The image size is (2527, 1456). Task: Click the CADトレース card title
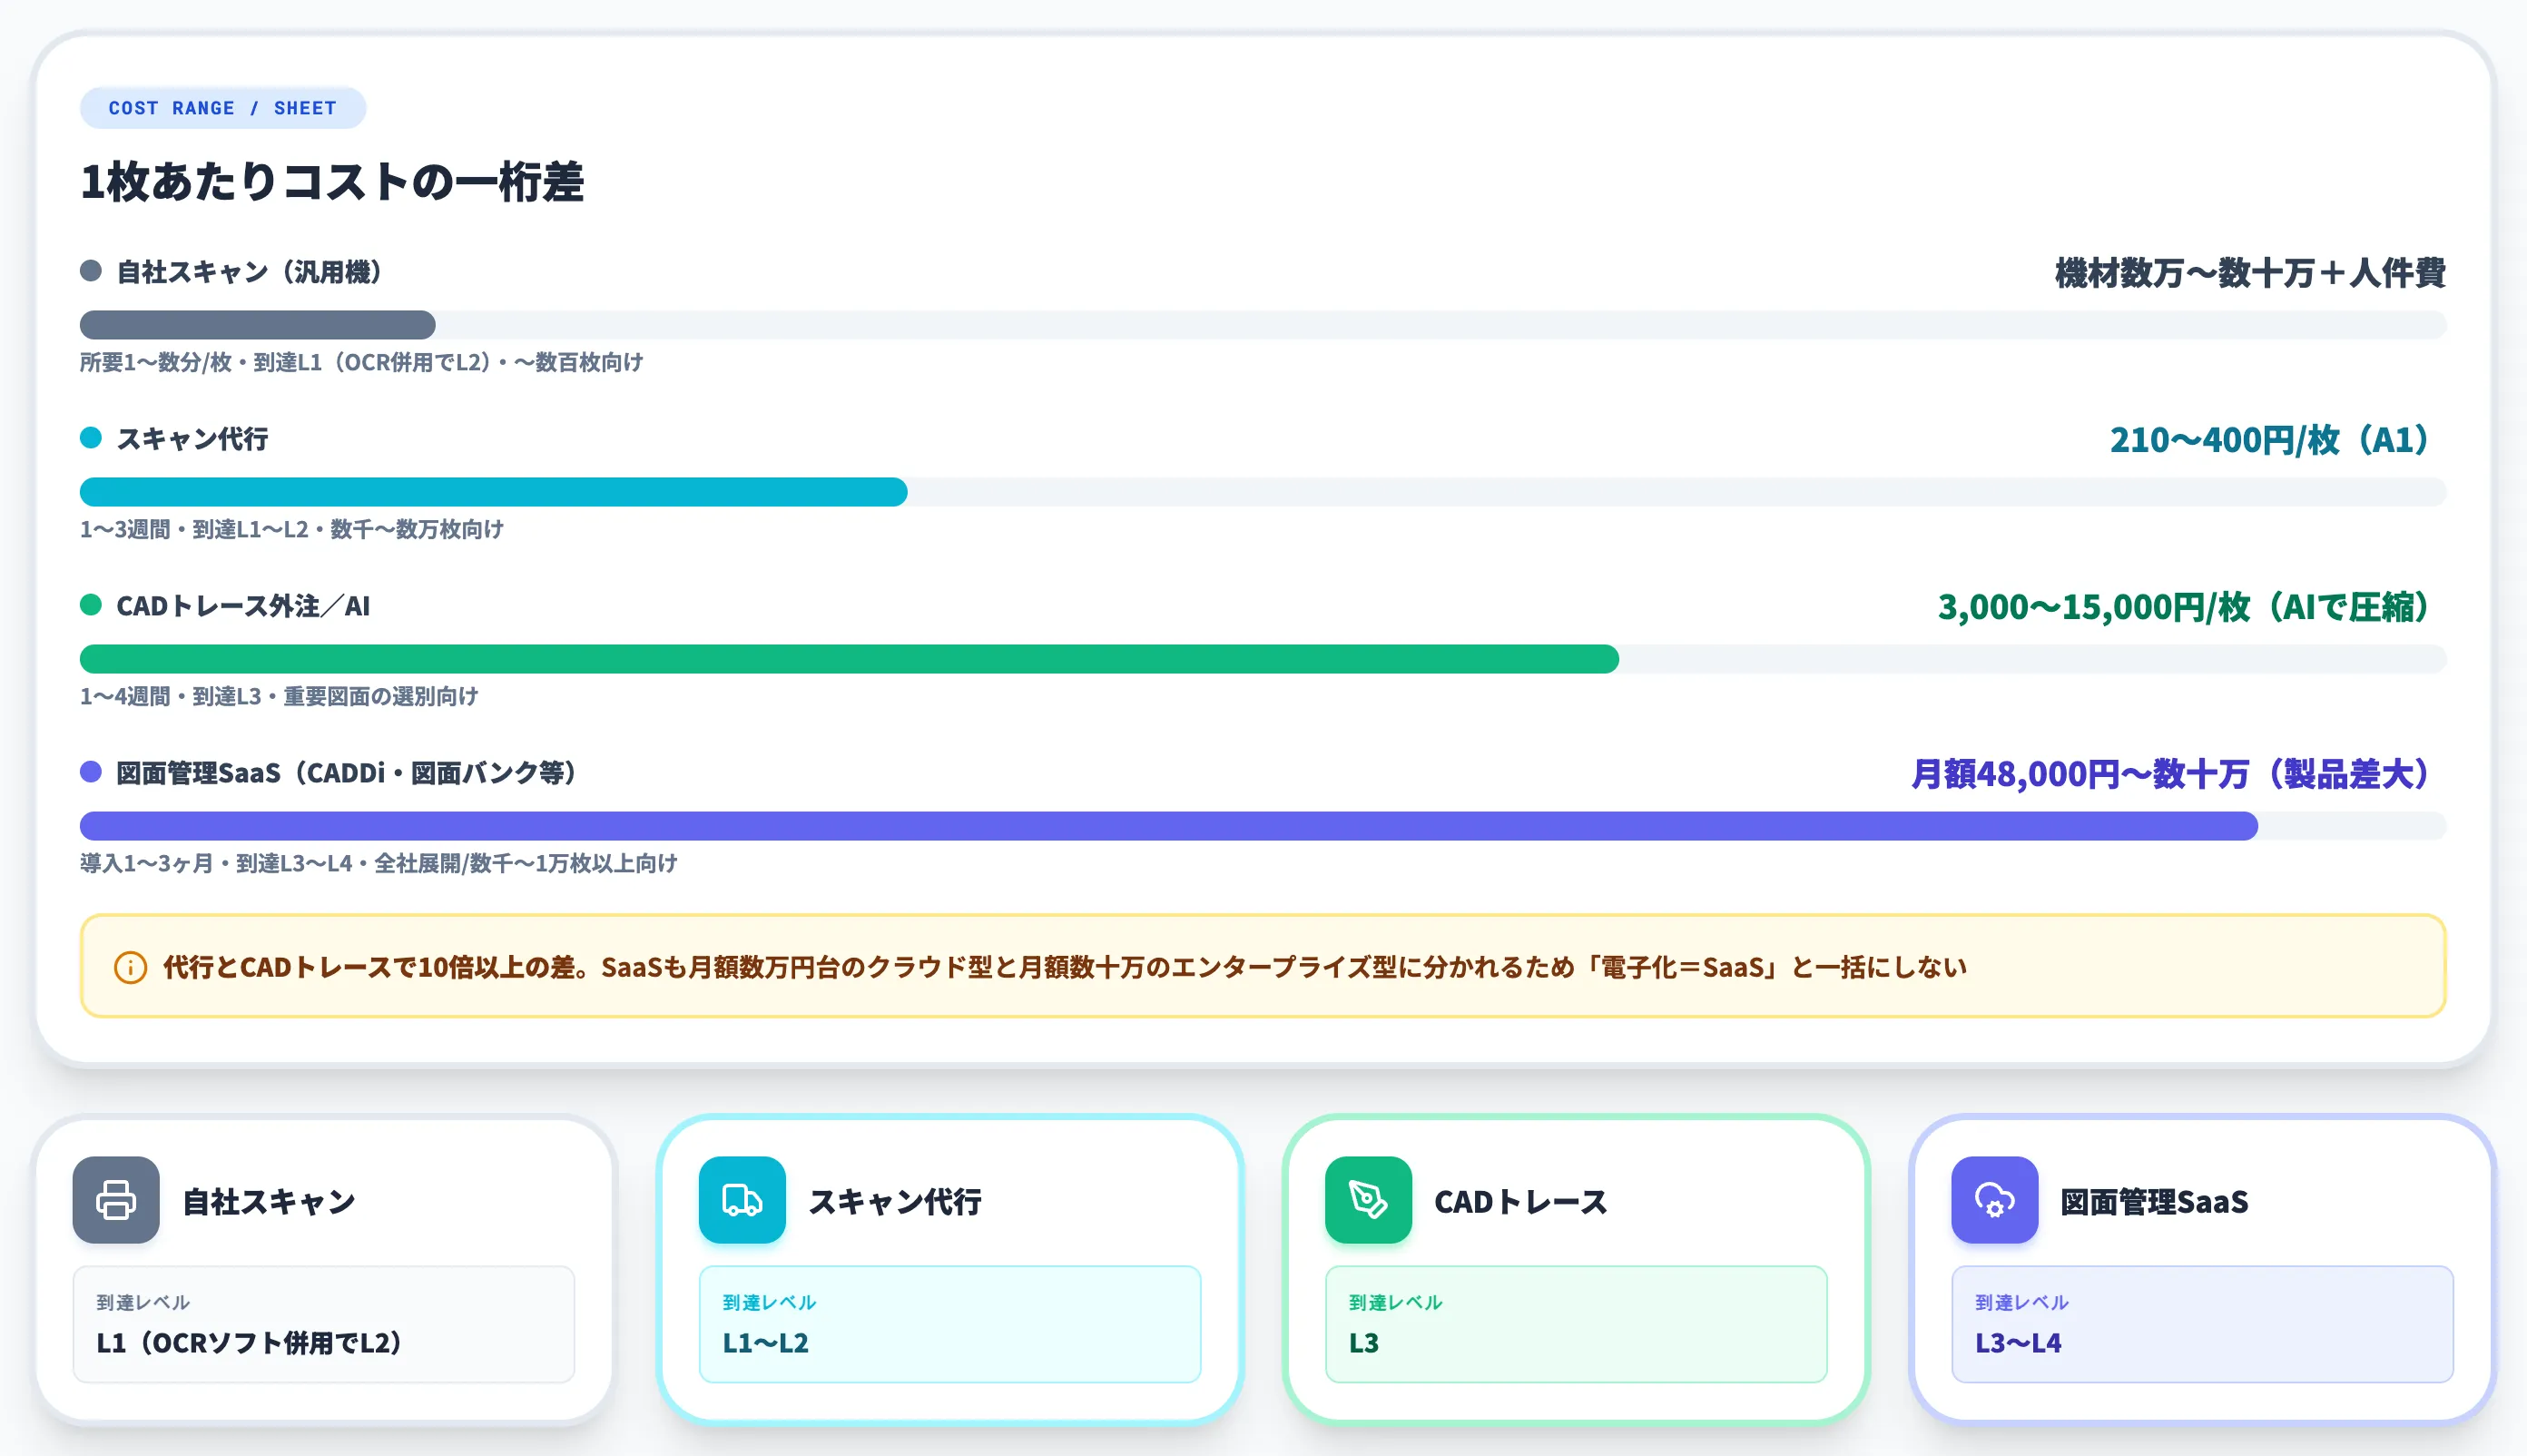(1520, 1201)
